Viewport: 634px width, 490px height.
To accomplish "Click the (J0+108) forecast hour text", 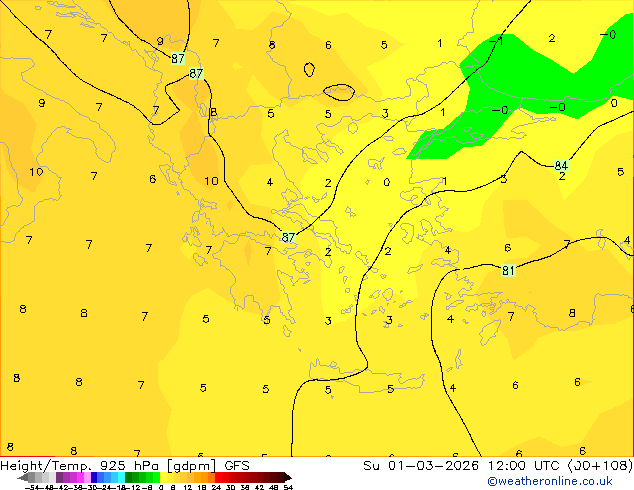I will (x=600, y=466).
